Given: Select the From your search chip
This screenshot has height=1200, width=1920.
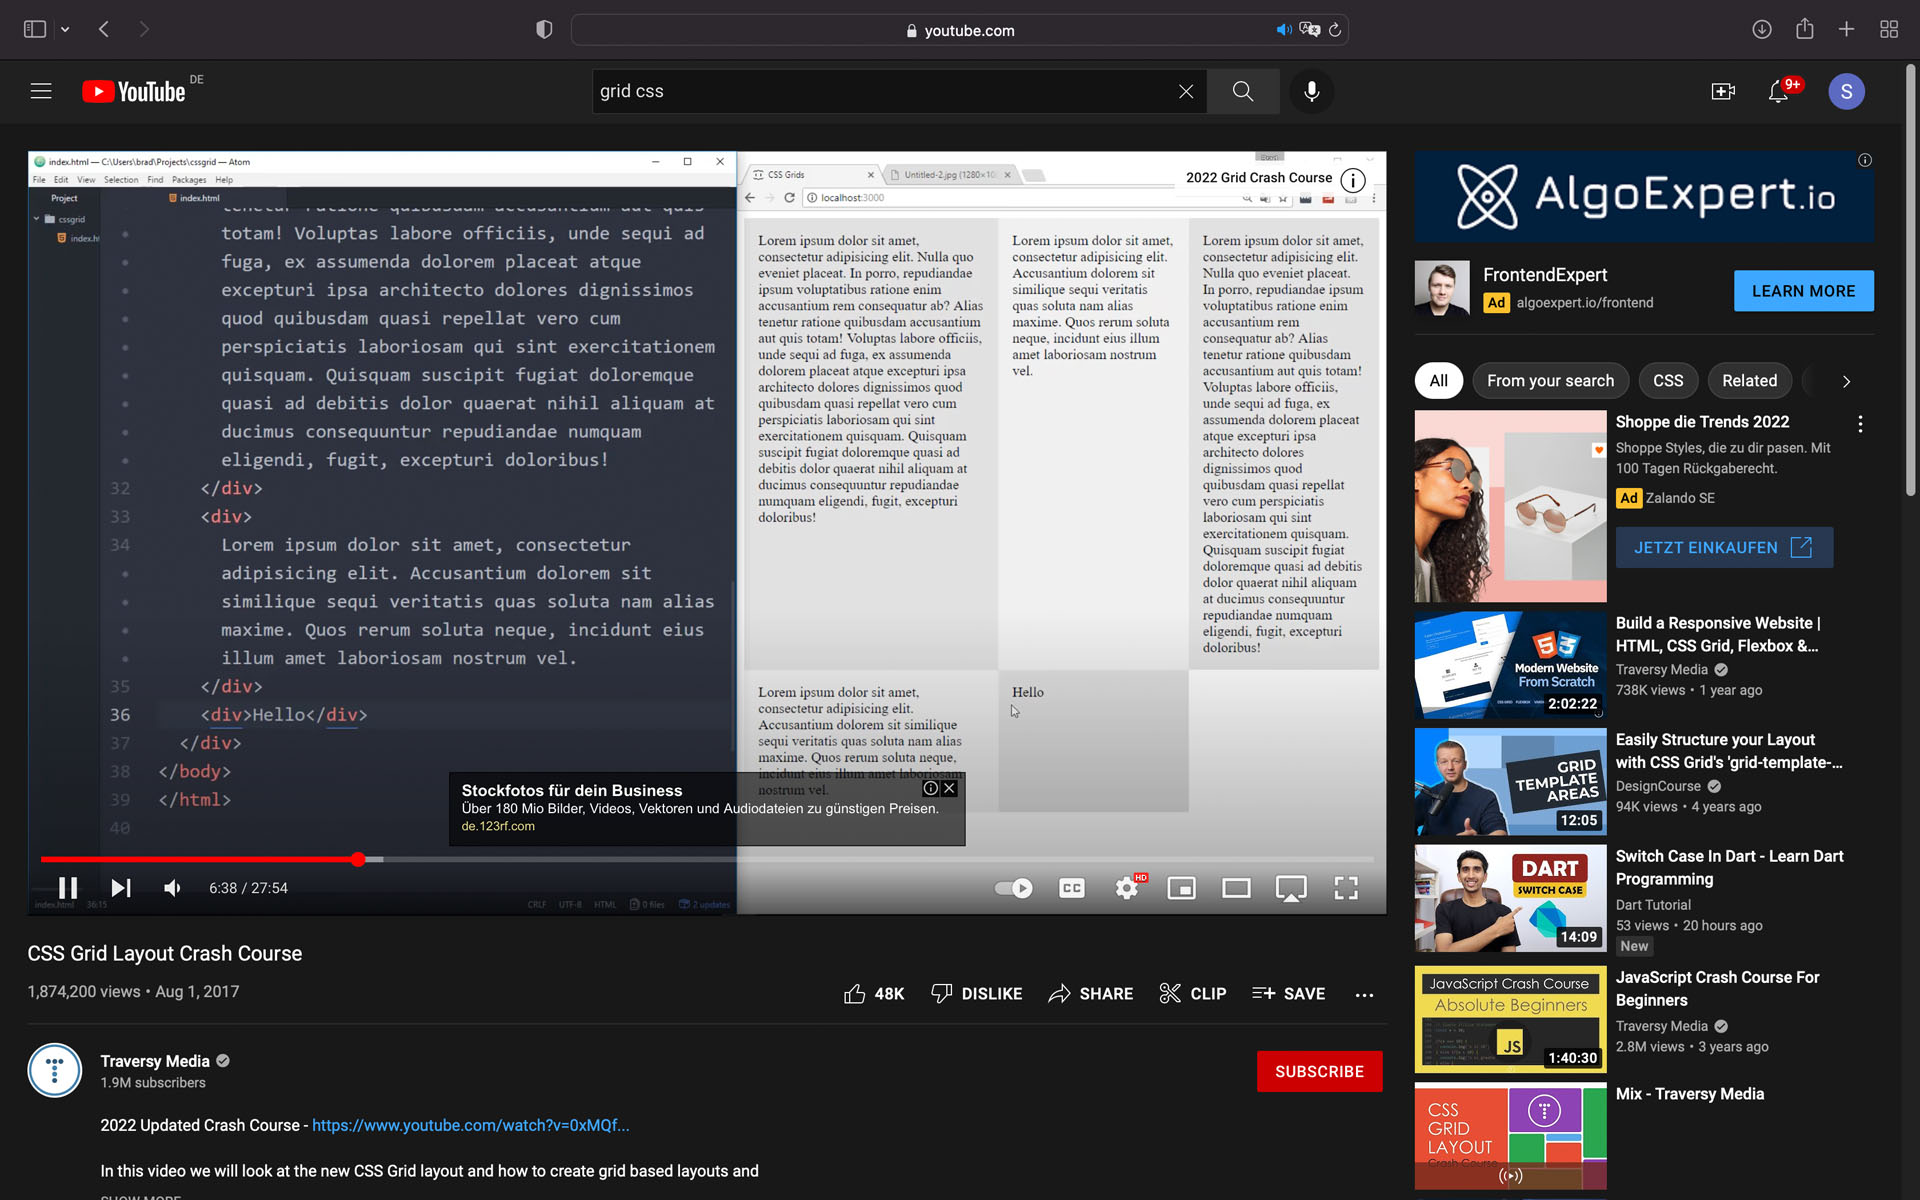Looking at the screenshot, I should click(1550, 380).
